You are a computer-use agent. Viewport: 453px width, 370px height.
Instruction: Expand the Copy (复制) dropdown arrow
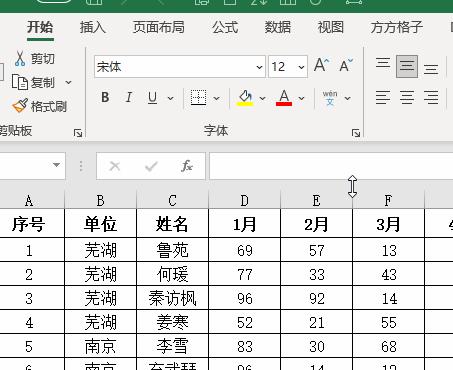[68, 82]
